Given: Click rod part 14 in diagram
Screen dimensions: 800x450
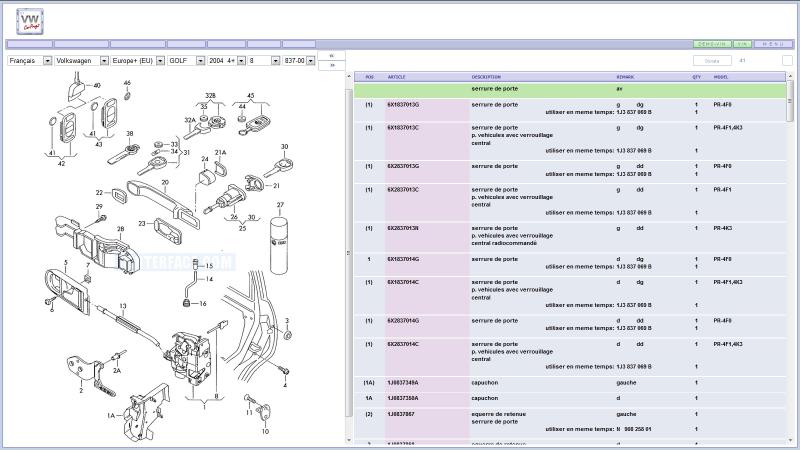Looking at the screenshot, I should coord(192,284).
